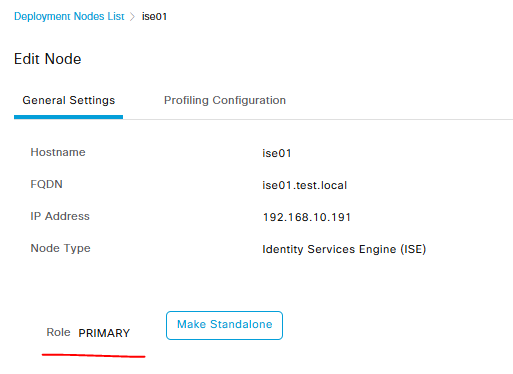Select the Identity Services Engine (ISE) value
This screenshot has height=374, width=513.
click(x=344, y=249)
